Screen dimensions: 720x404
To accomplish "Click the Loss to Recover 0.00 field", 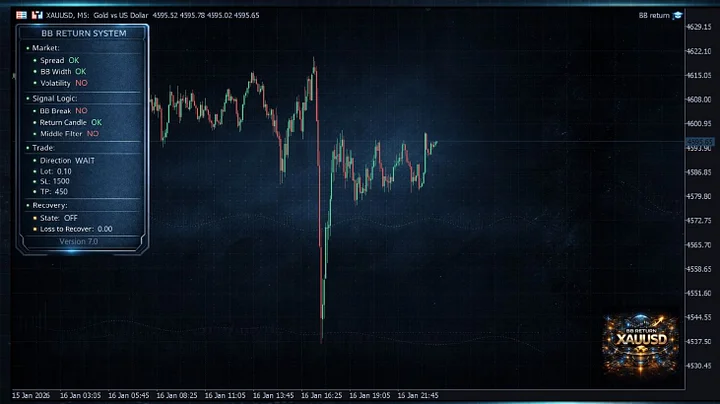I will click(76, 229).
